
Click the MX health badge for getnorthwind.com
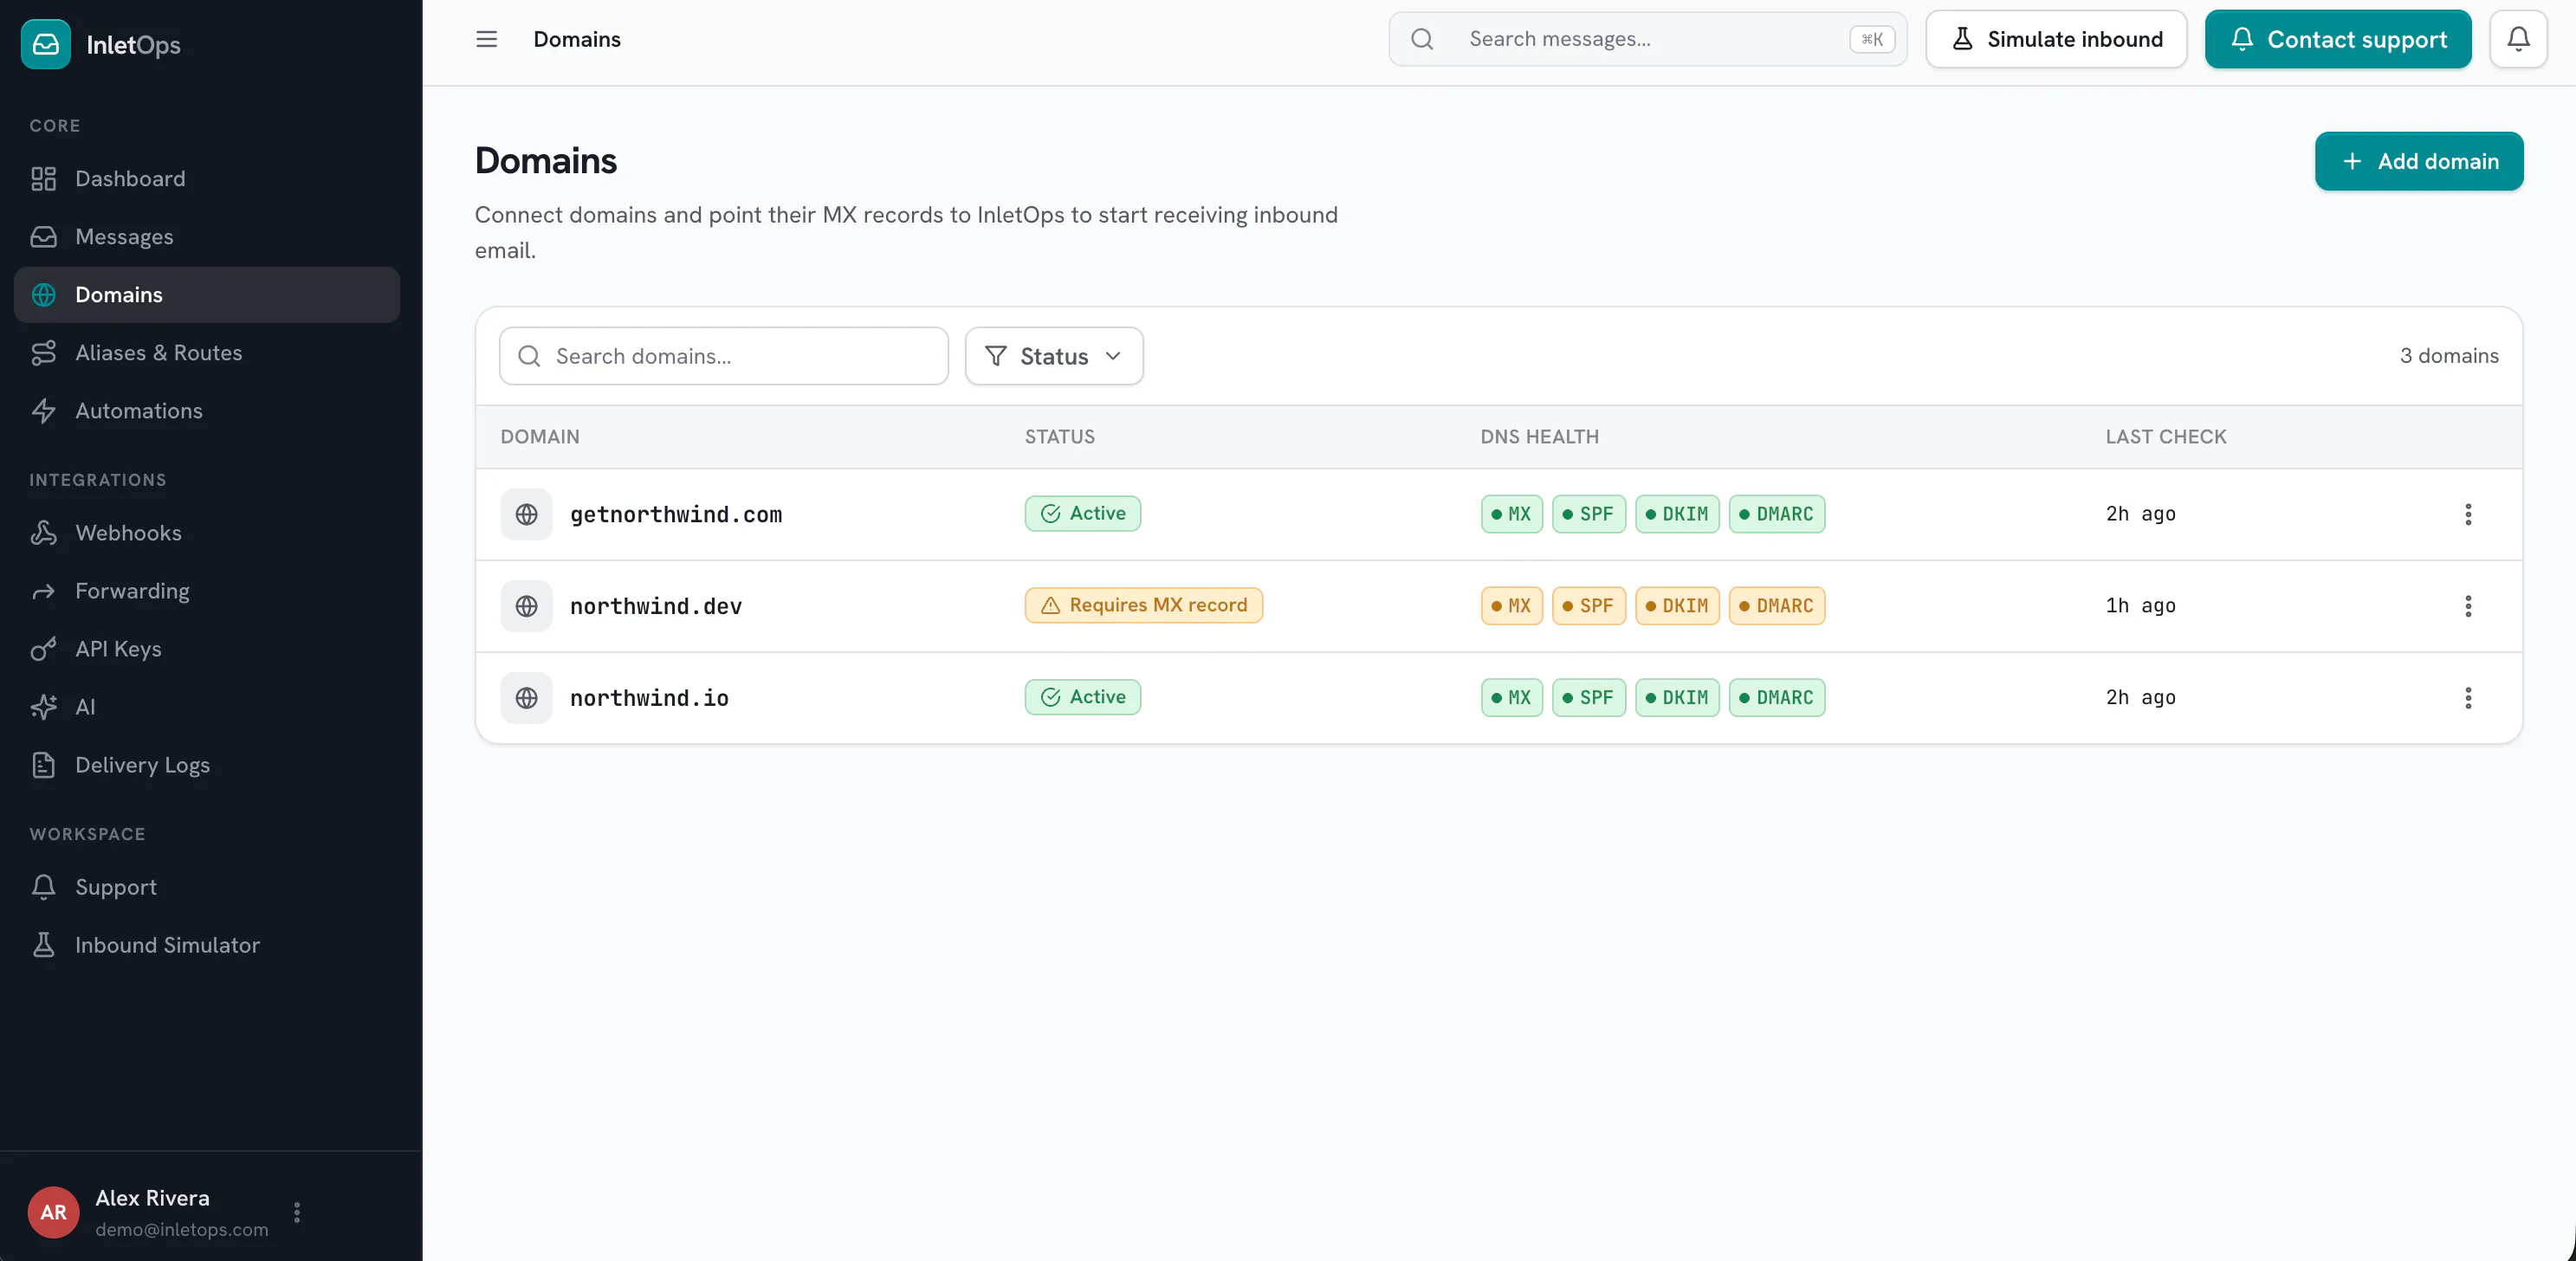[x=1512, y=514]
